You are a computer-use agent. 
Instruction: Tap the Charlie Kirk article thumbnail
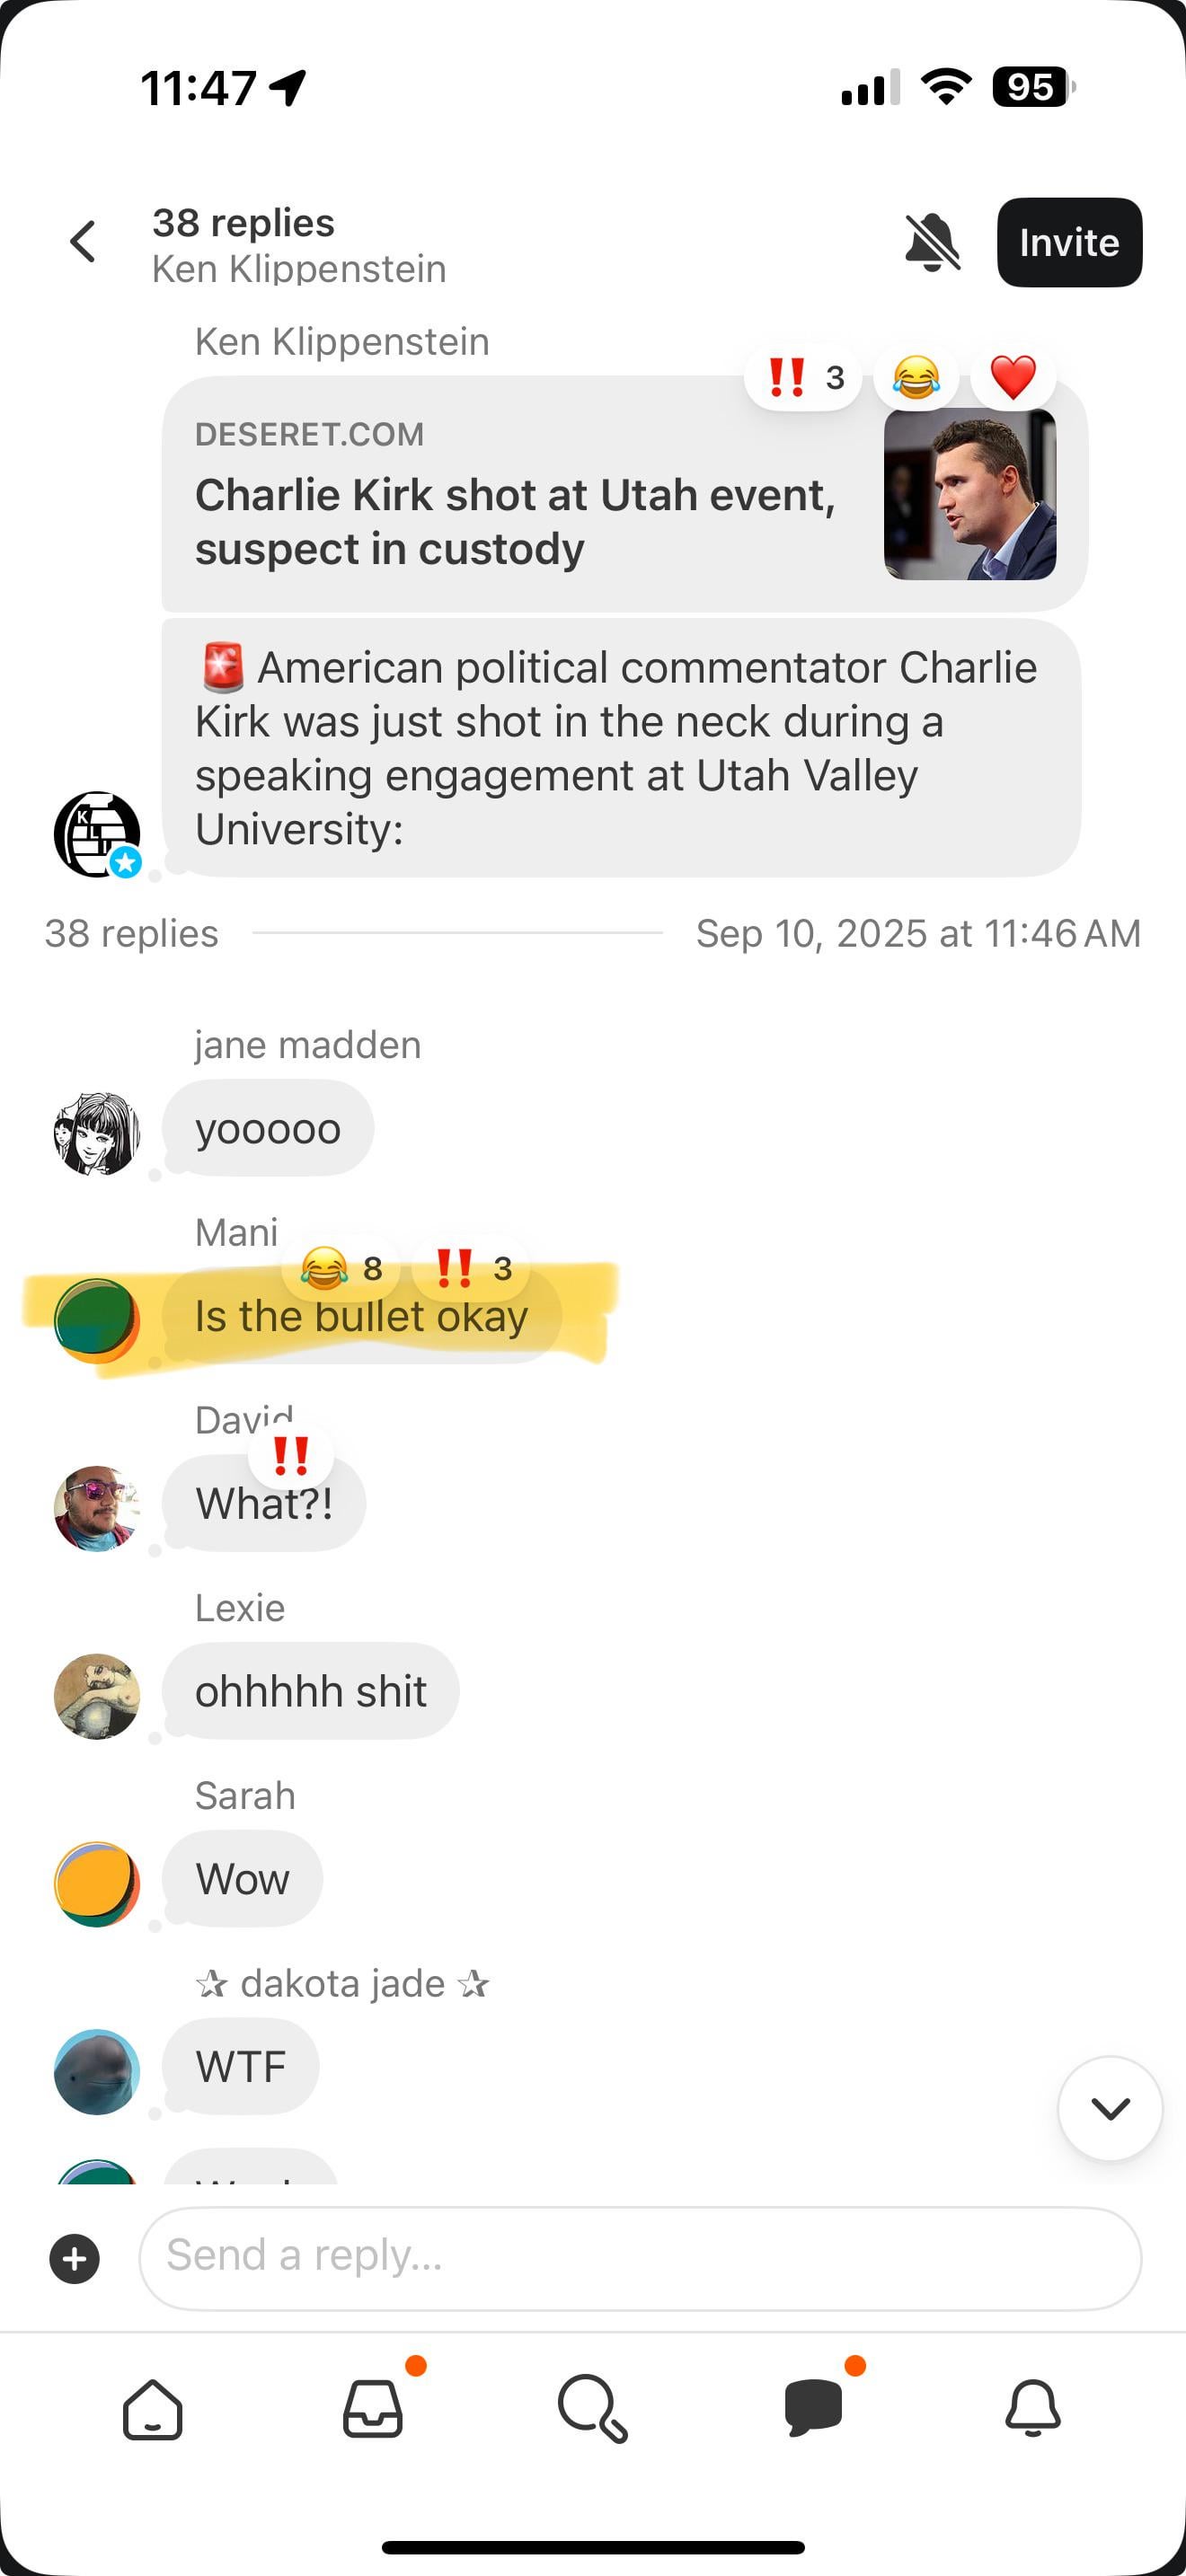click(x=969, y=494)
